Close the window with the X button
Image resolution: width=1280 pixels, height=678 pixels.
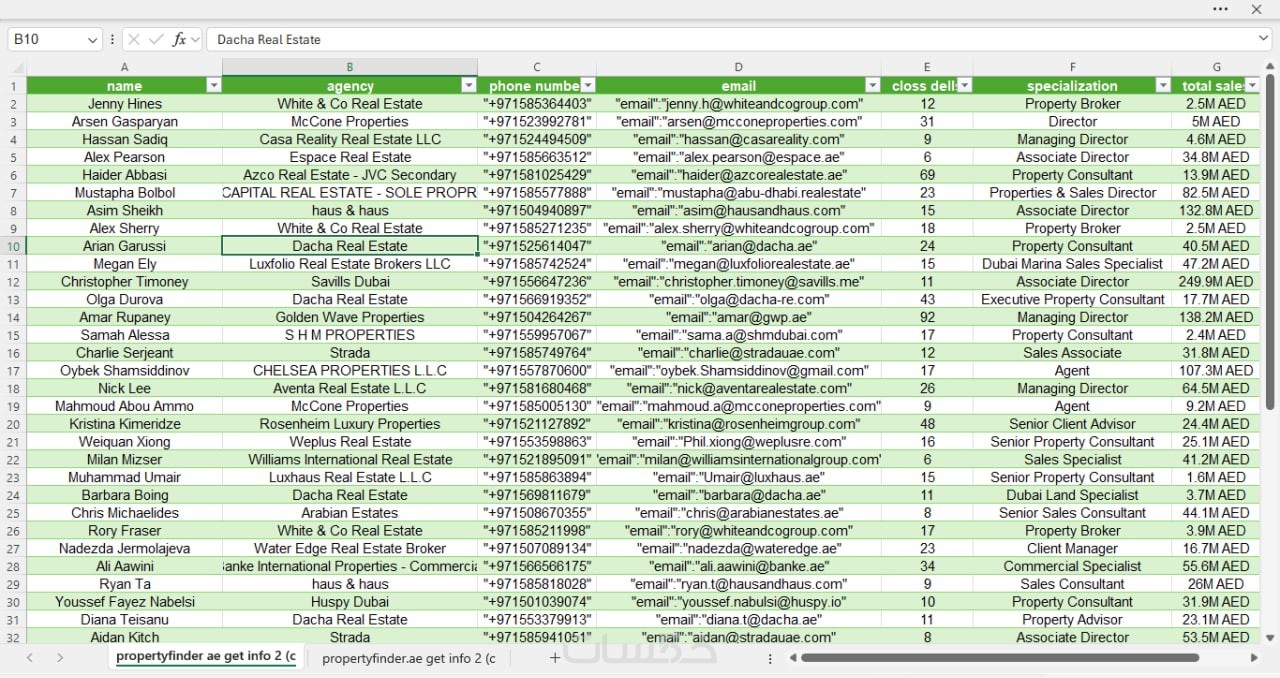[1257, 9]
